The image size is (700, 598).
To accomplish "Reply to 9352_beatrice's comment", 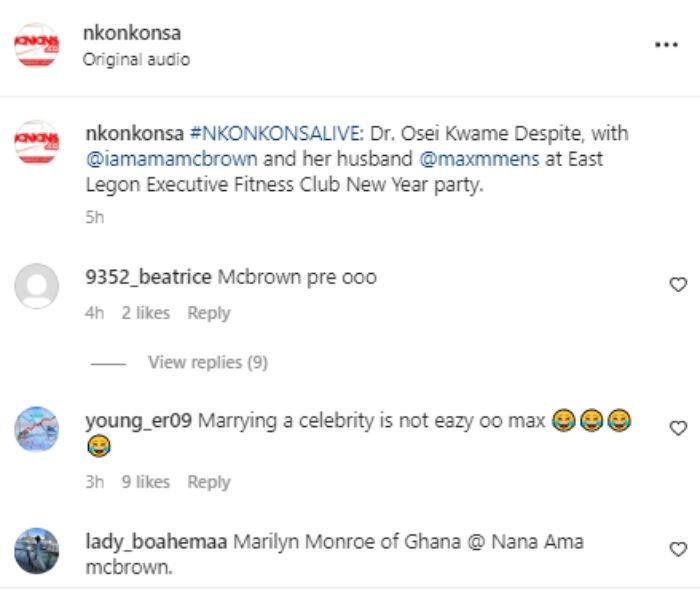I will point(209,313).
